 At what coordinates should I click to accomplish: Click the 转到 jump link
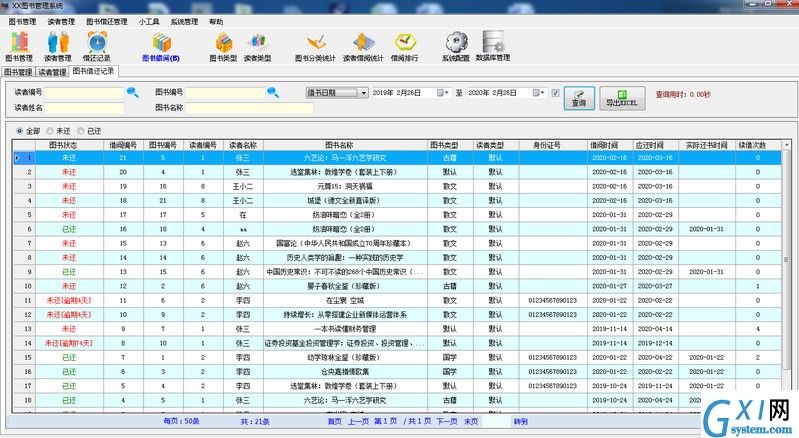pos(520,422)
